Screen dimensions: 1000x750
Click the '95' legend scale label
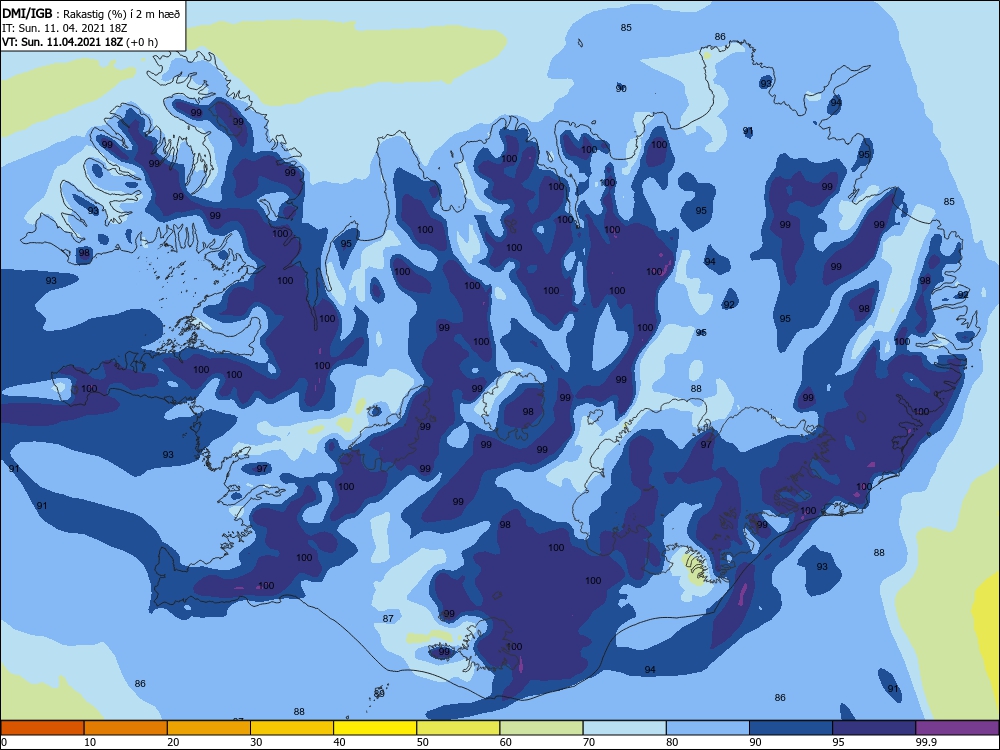tap(839, 742)
